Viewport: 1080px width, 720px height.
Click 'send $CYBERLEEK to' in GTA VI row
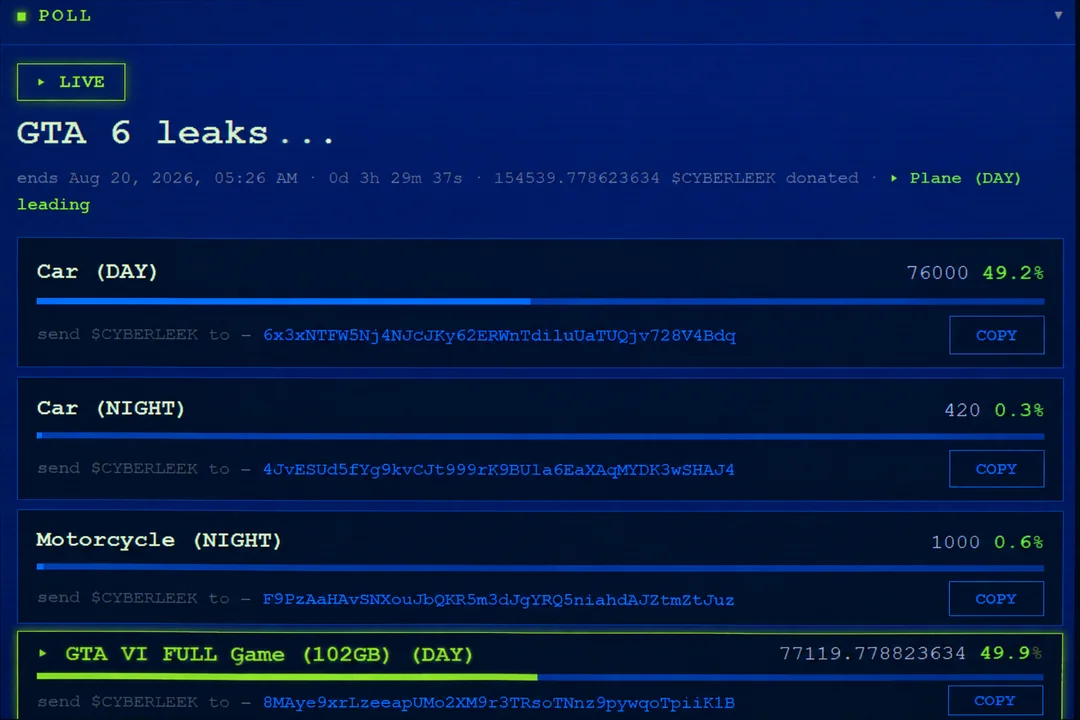pos(134,702)
